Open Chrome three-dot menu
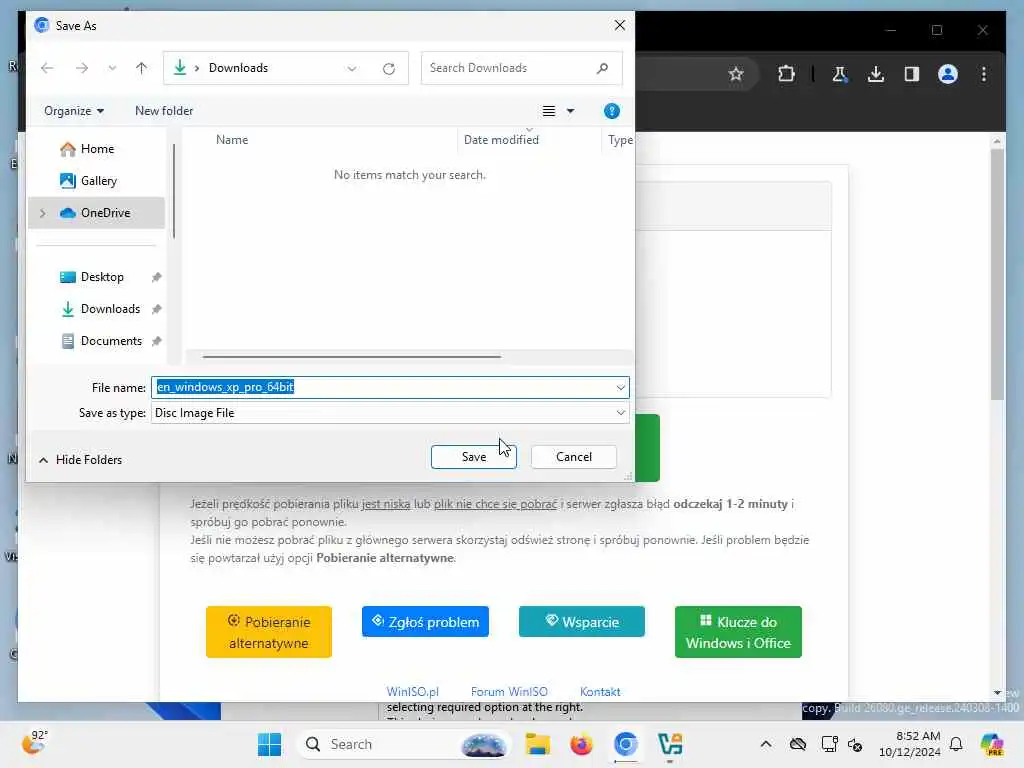The image size is (1024, 768). click(984, 74)
